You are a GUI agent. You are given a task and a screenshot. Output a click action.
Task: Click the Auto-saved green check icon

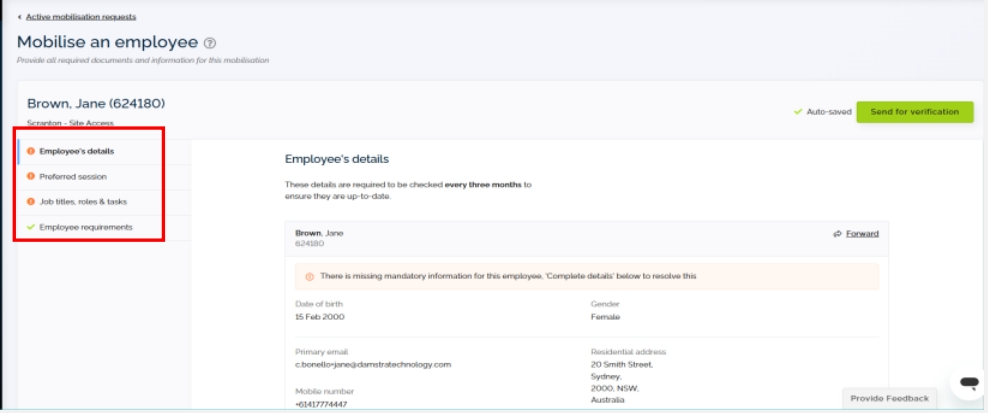click(798, 112)
